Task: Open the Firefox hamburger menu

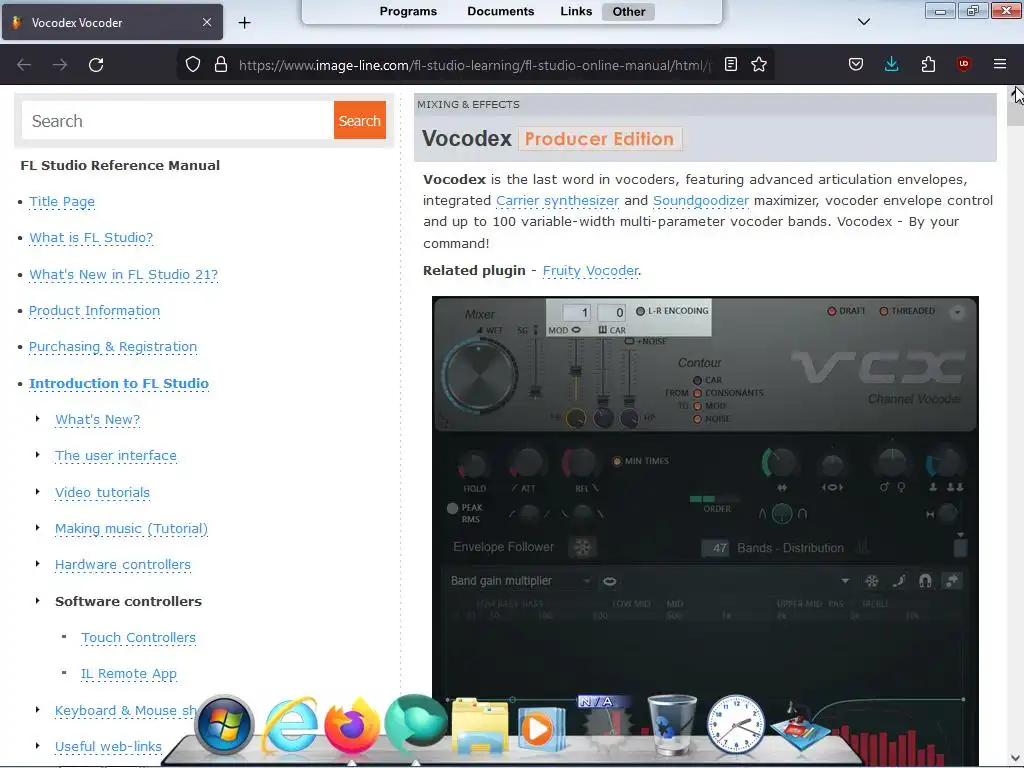Action: (x=1000, y=64)
